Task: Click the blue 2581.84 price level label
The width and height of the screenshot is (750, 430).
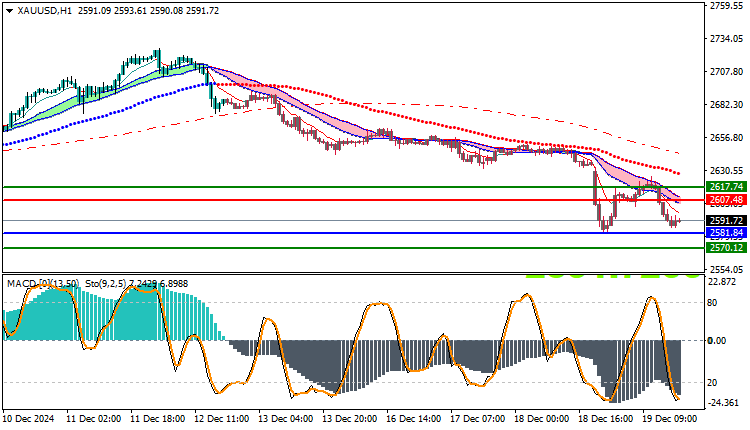Action: point(727,233)
